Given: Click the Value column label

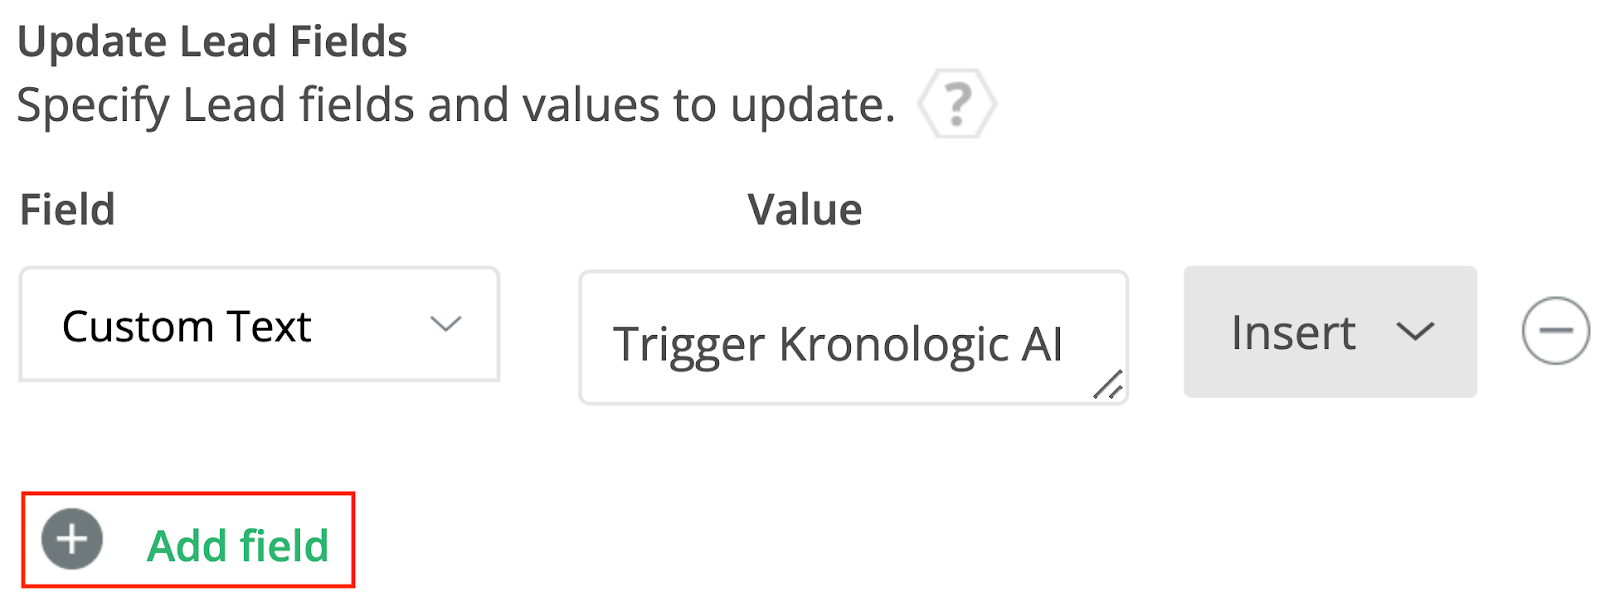Looking at the screenshot, I should [804, 210].
